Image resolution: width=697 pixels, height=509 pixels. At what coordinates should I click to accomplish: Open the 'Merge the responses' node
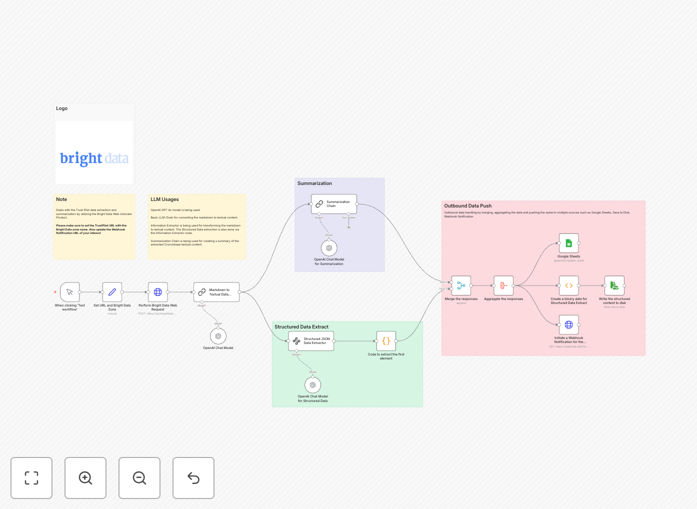461,285
